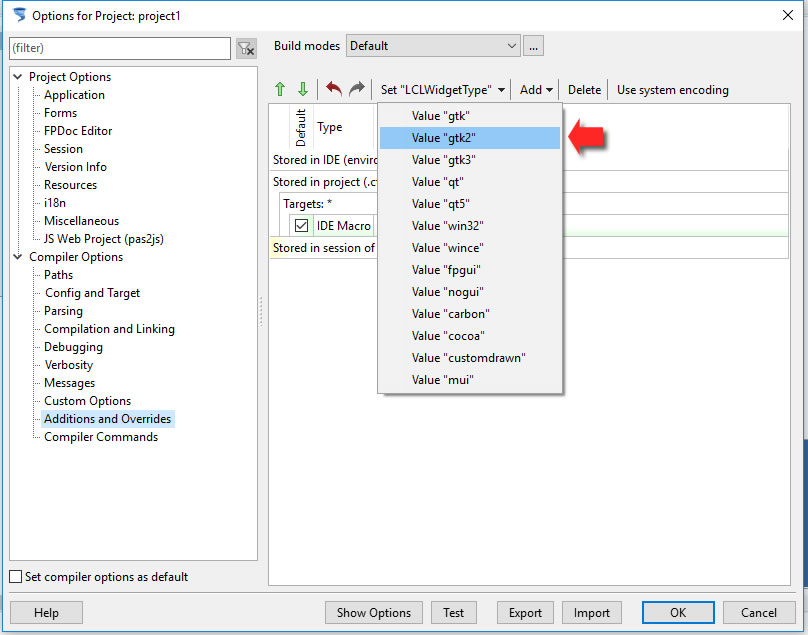Open Config and Target settings page
The width and height of the screenshot is (808, 635).
(x=92, y=293)
